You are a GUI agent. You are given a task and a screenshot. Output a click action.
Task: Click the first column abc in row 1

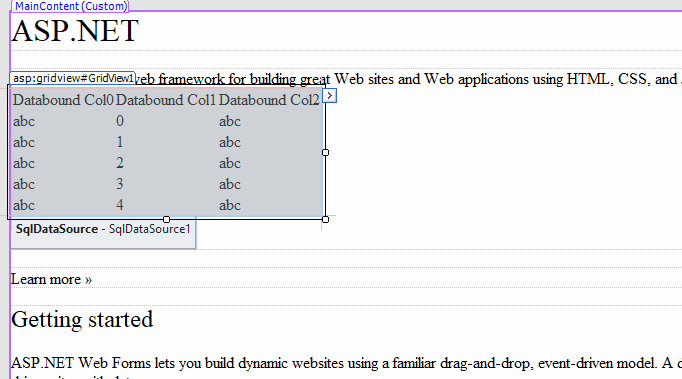[24, 142]
